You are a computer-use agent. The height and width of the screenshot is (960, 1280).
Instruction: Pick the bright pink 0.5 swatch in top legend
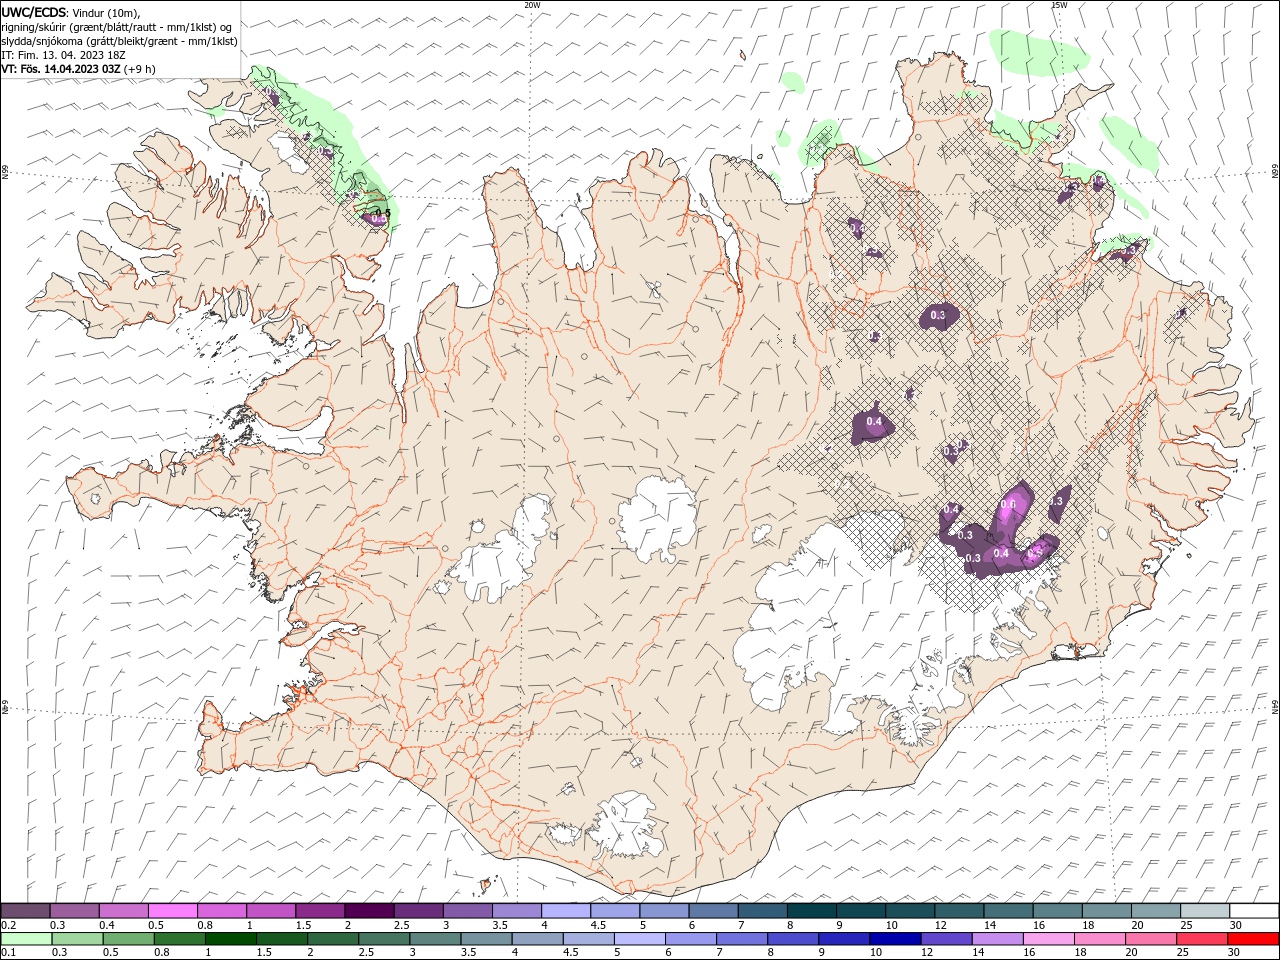pyautogui.click(x=172, y=911)
